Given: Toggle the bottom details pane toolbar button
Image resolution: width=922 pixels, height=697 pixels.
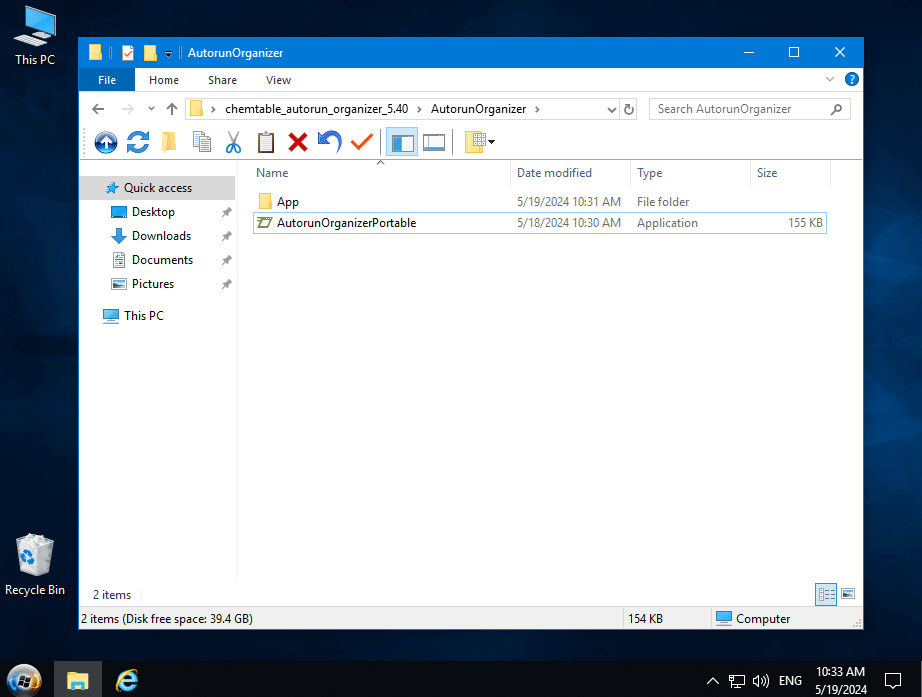Looking at the screenshot, I should [434, 142].
